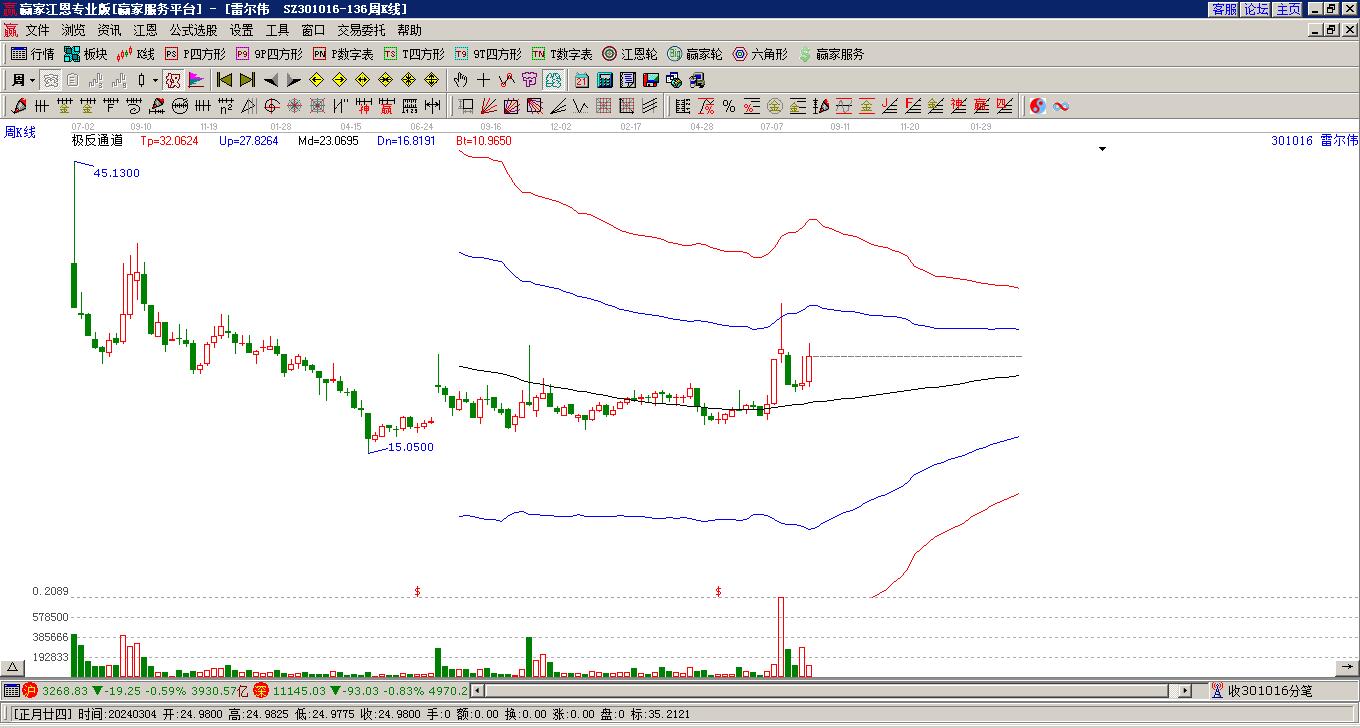Jump to the first bar icon
This screenshot has height=728, width=1360.
pos(225,80)
